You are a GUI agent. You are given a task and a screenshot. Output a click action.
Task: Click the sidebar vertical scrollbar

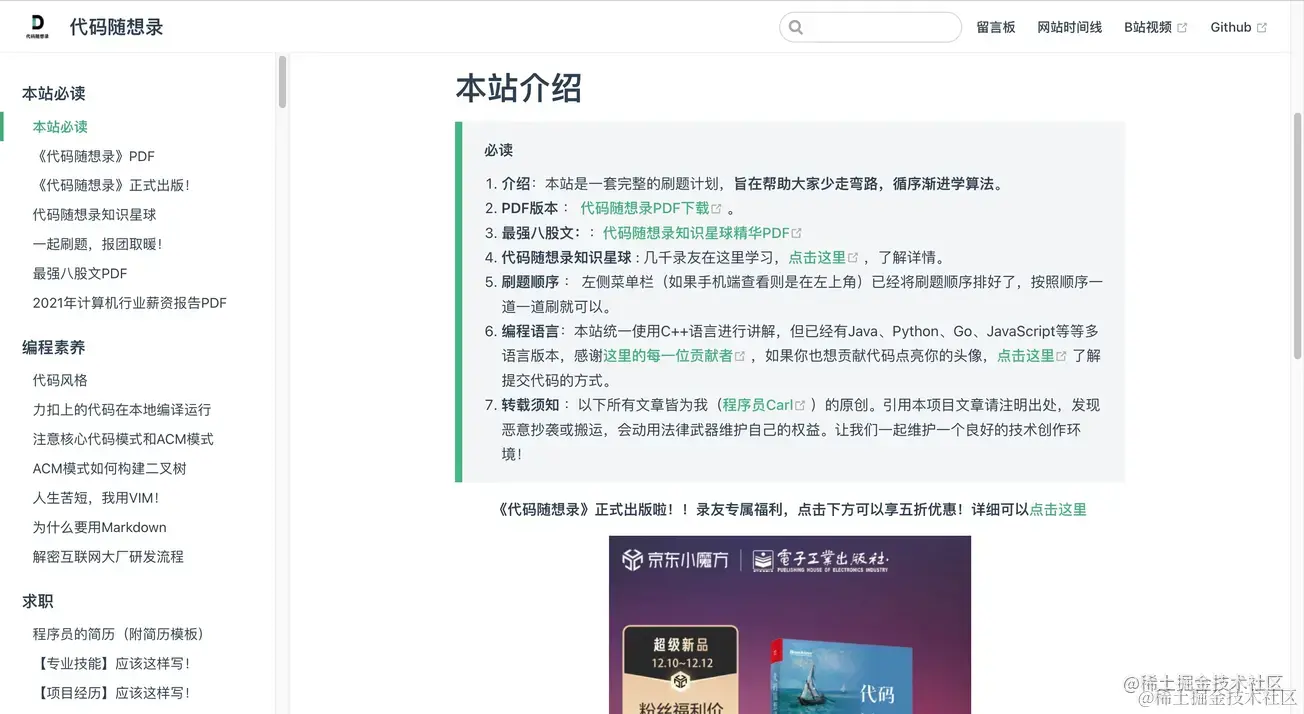pyautogui.click(x=283, y=82)
